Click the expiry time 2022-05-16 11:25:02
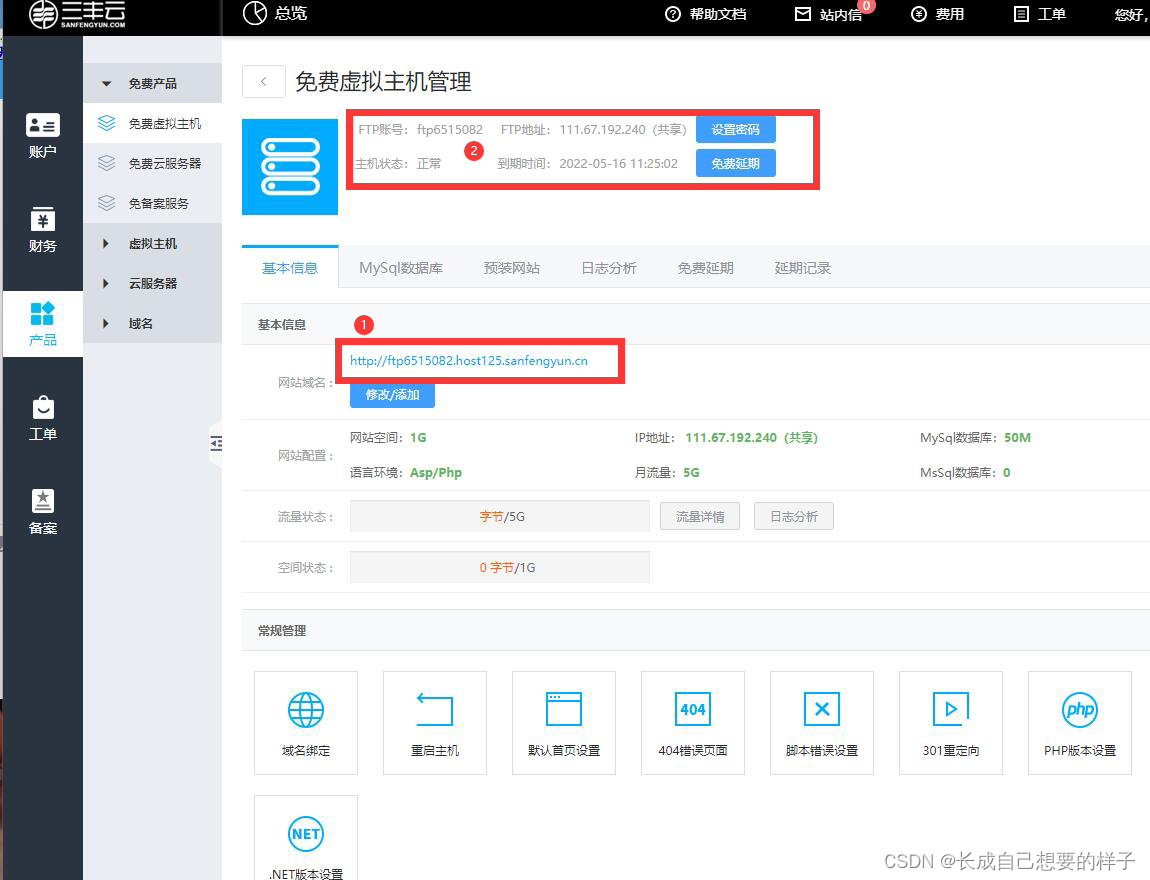Viewport: 1150px width, 880px height. pos(618,164)
